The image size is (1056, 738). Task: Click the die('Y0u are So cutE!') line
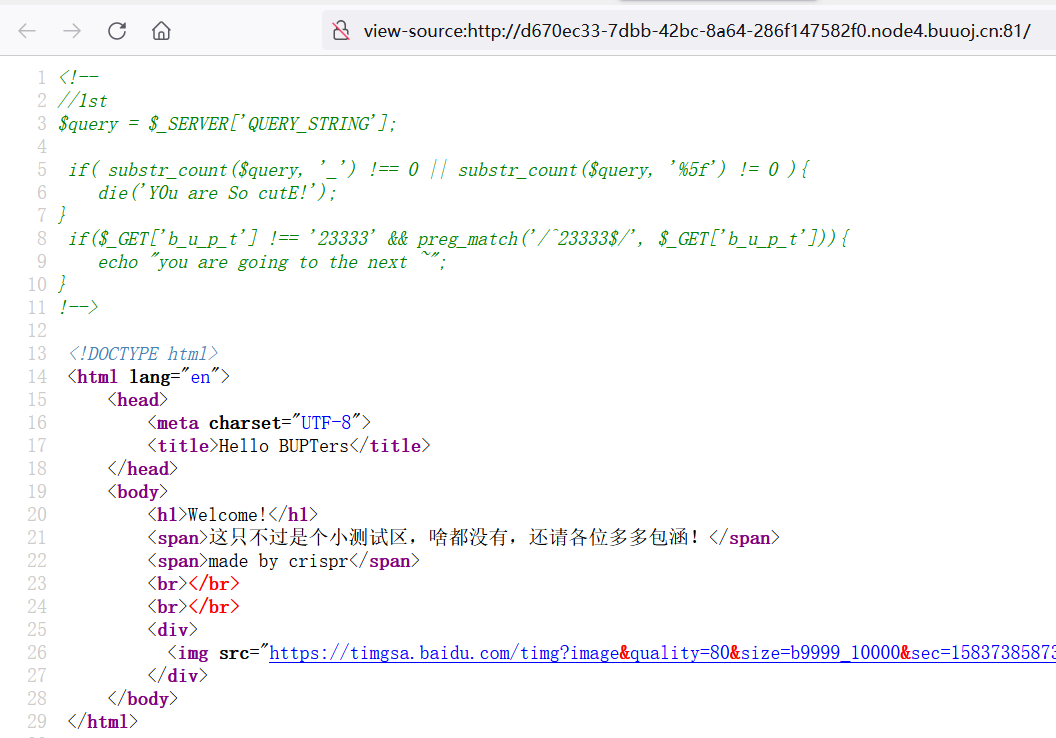(x=217, y=193)
